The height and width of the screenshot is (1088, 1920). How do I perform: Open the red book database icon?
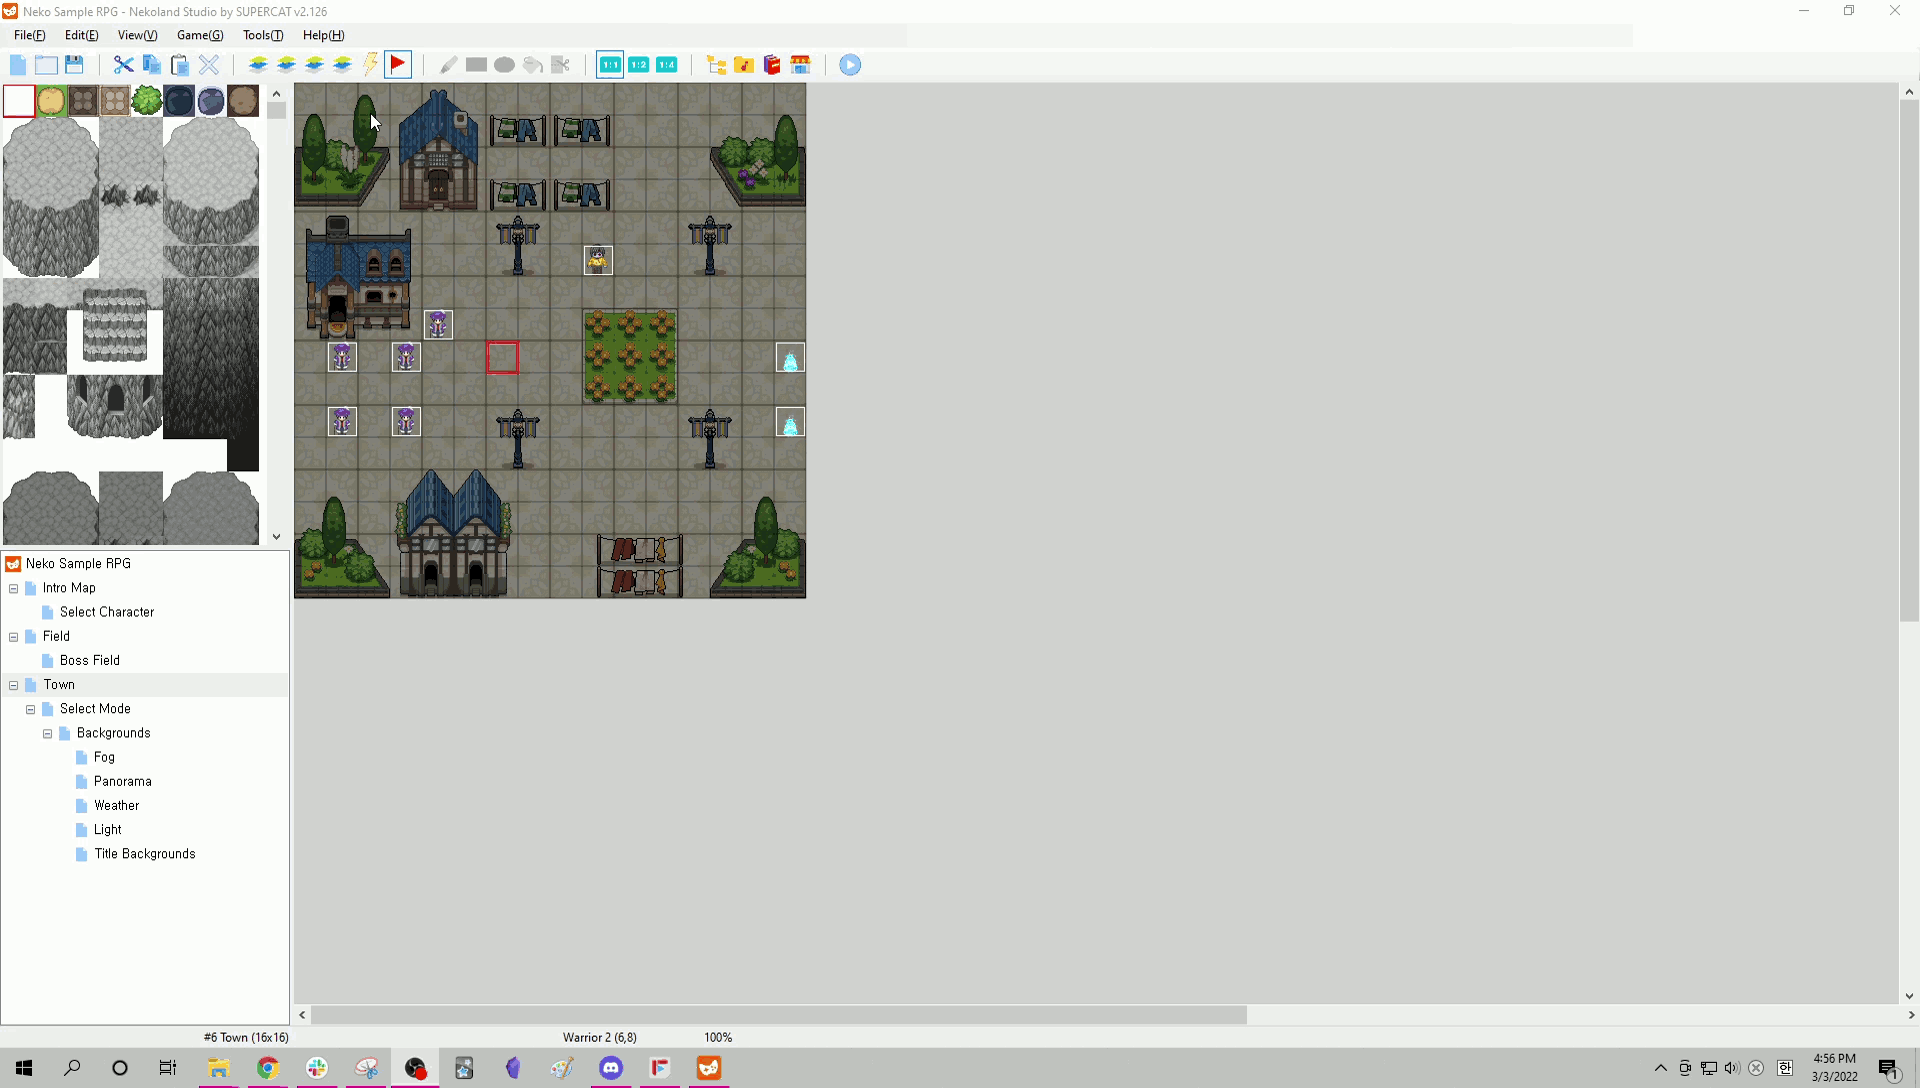pyautogui.click(x=772, y=65)
